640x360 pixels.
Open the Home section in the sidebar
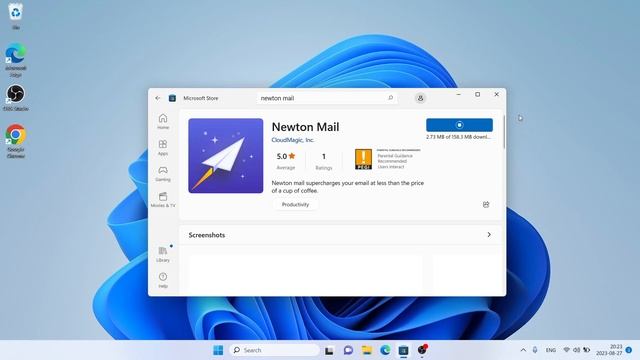(163, 122)
